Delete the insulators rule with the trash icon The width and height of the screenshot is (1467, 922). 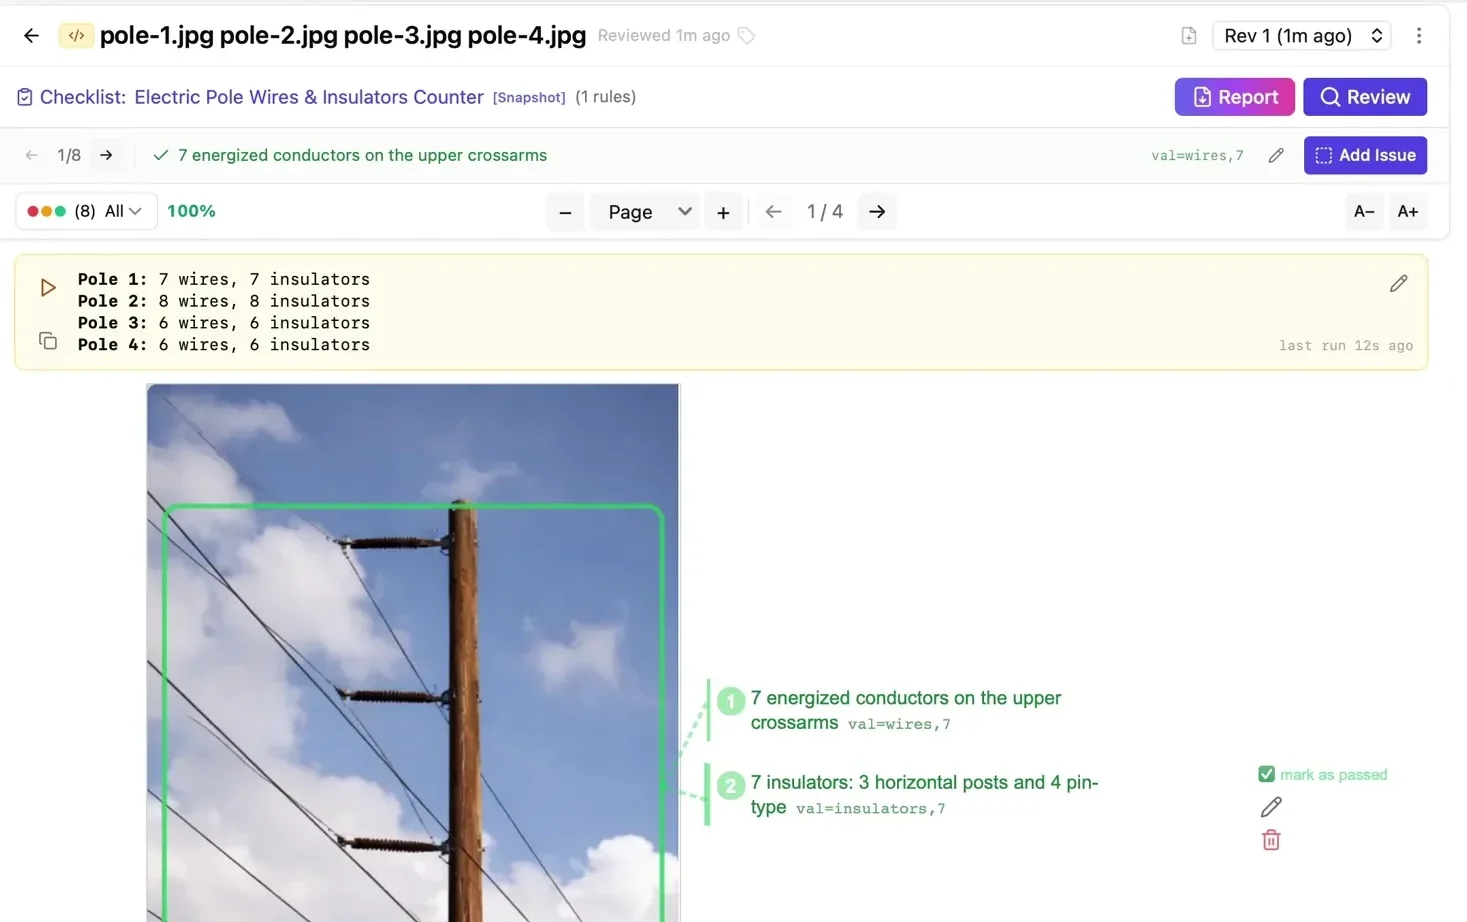[x=1270, y=840]
